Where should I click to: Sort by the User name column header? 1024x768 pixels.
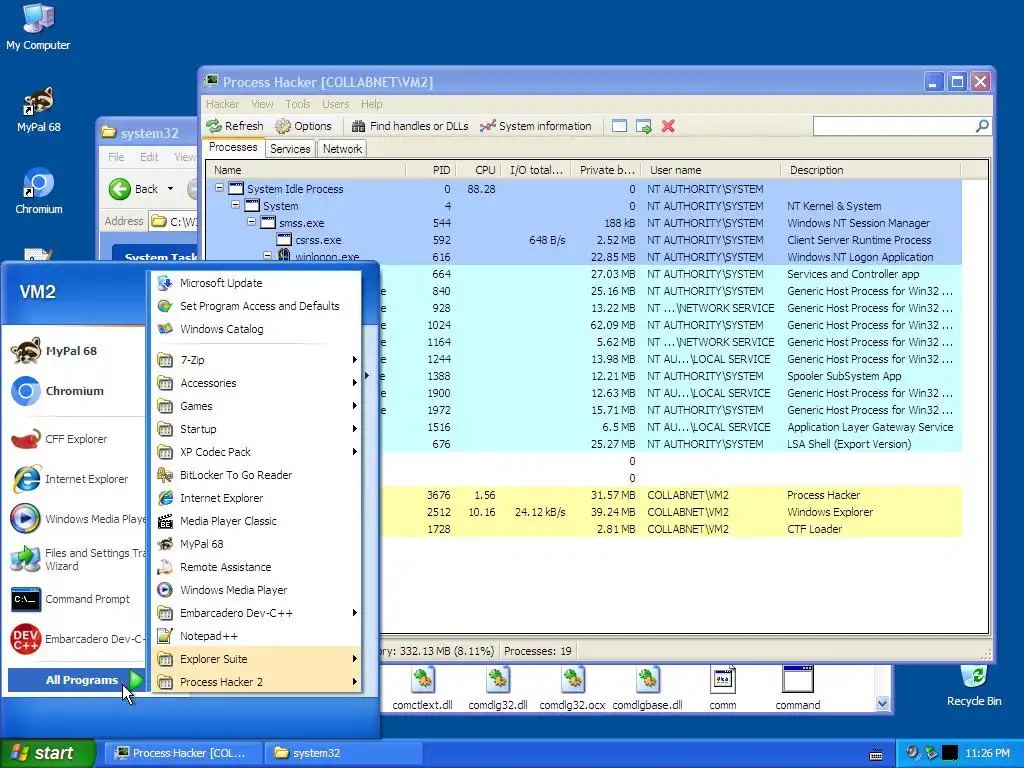[711, 170]
